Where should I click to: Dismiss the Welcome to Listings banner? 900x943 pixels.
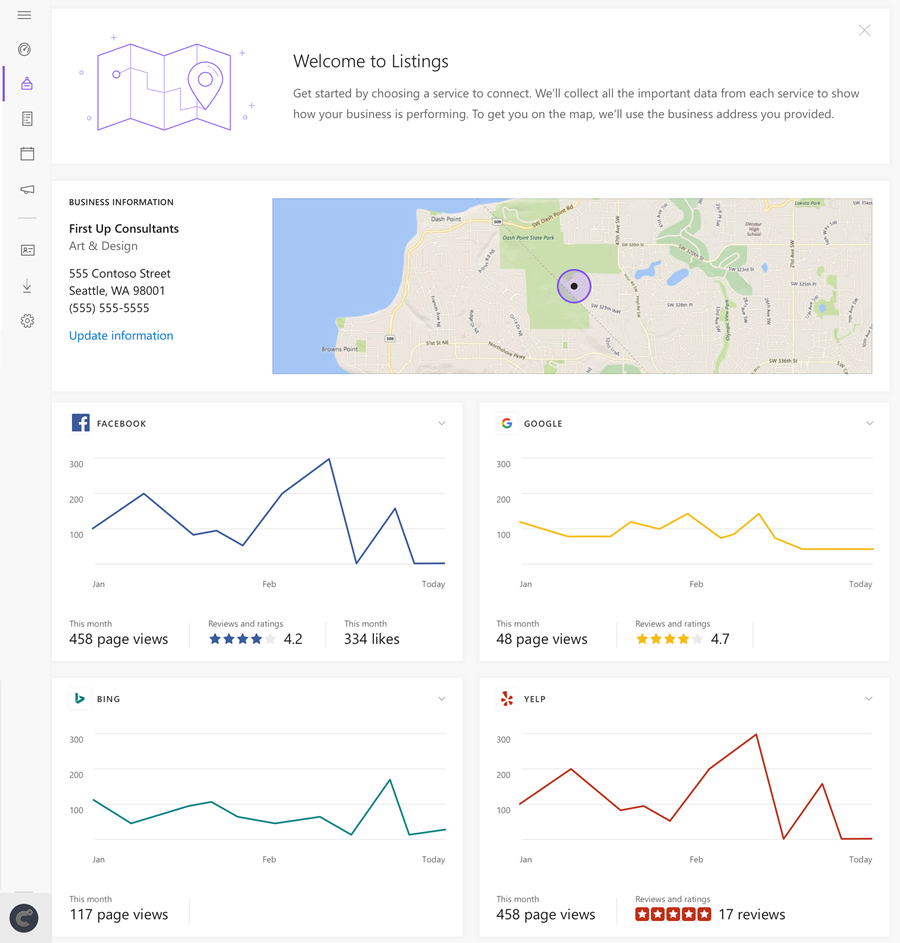pos(864,30)
